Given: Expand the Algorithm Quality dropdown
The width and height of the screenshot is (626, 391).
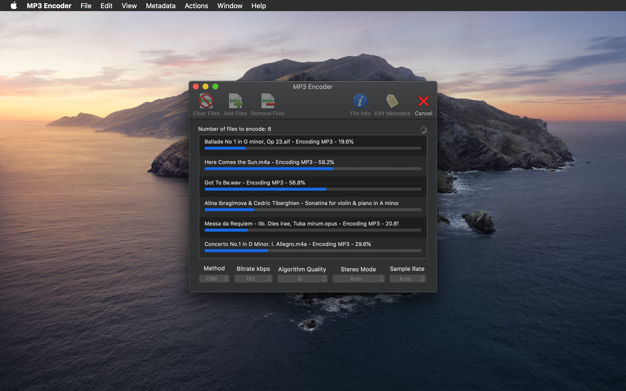Looking at the screenshot, I should coord(302,279).
